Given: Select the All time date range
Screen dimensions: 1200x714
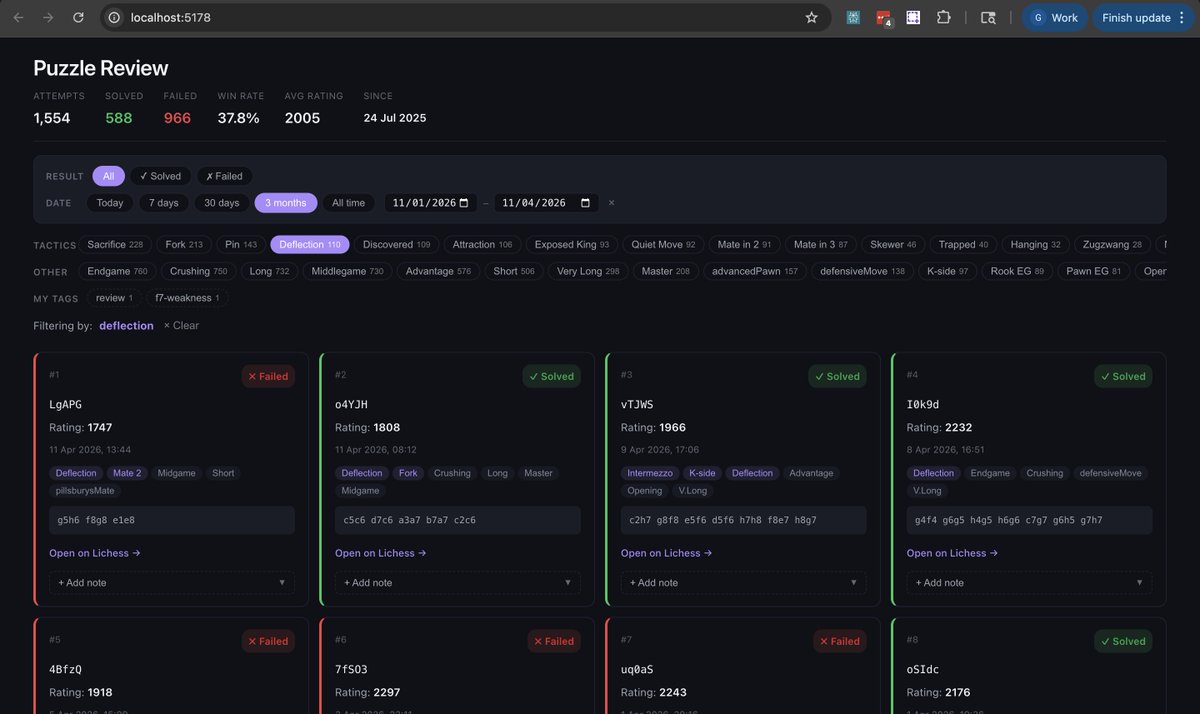Looking at the screenshot, I should [349, 203].
